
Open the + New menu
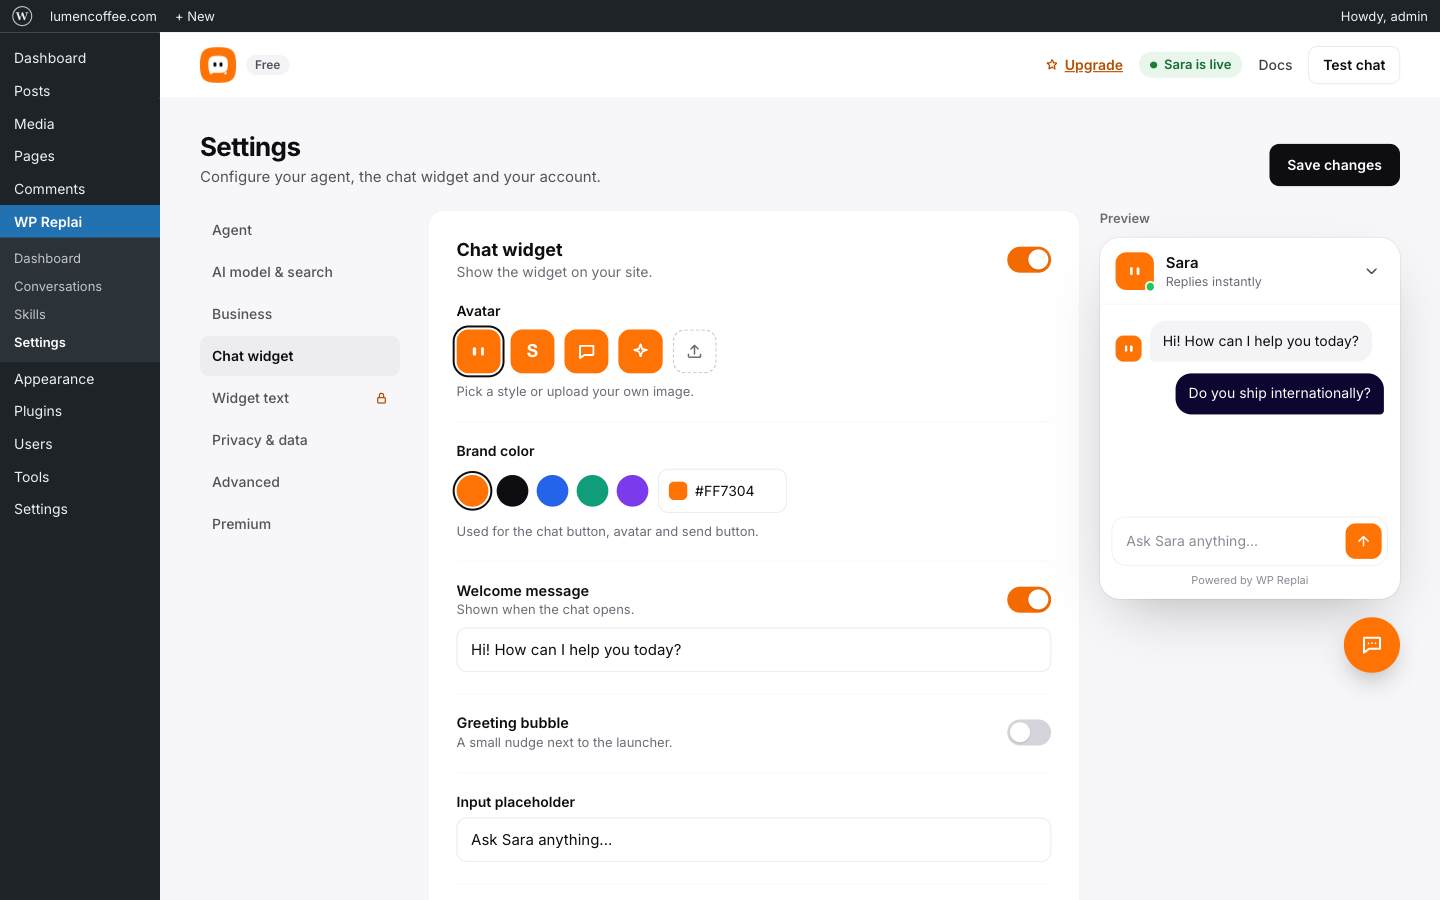(x=195, y=16)
